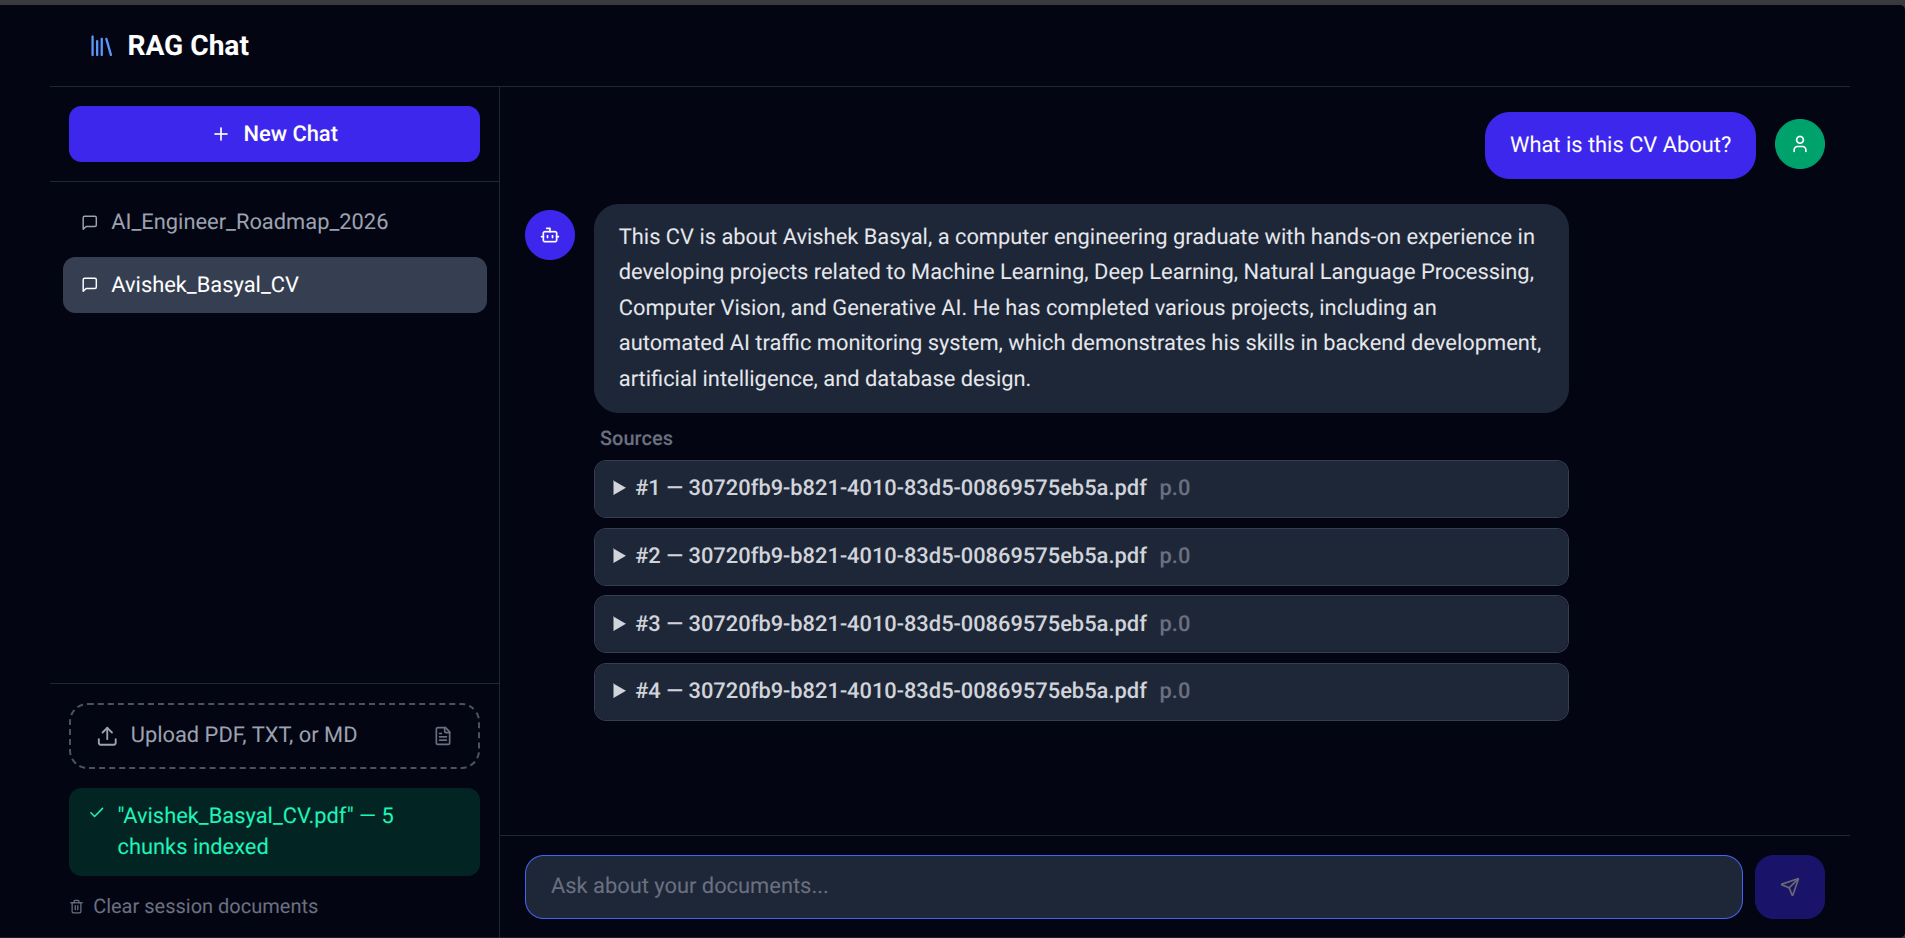Click the plus icon in New Chat button
This screenshot has width=1905, height=938.
pos(221,134)
